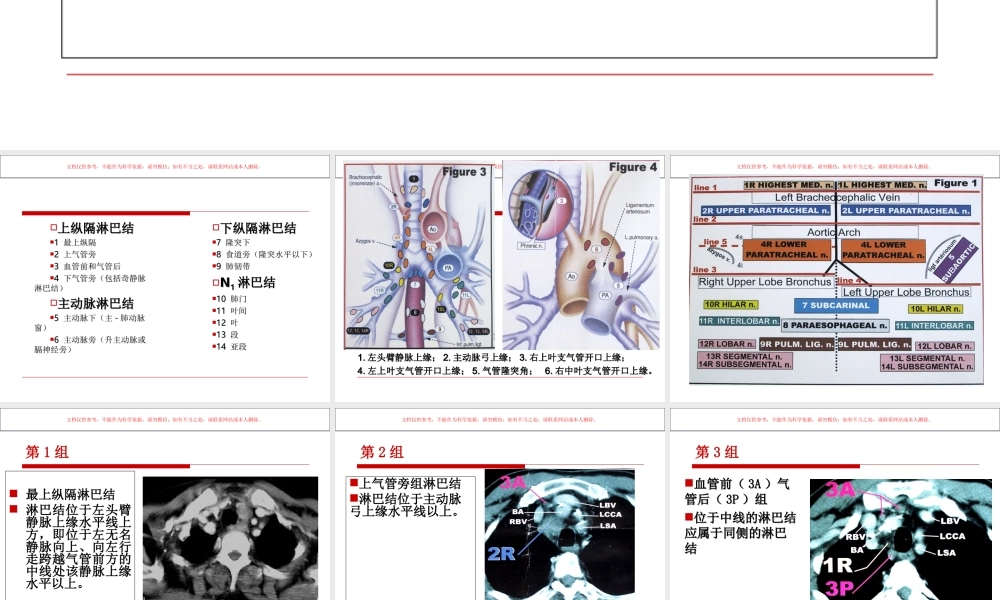Click the 1R HIGHEST MED. n. label
The height and width of the screenshot is (600, 1000).
pos(788,185)
